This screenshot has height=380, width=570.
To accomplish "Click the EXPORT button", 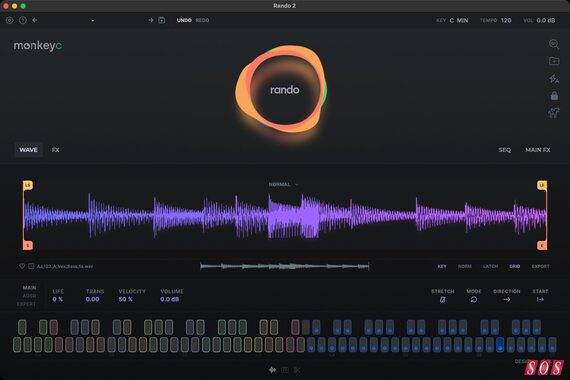I will (x=541, y=267).
